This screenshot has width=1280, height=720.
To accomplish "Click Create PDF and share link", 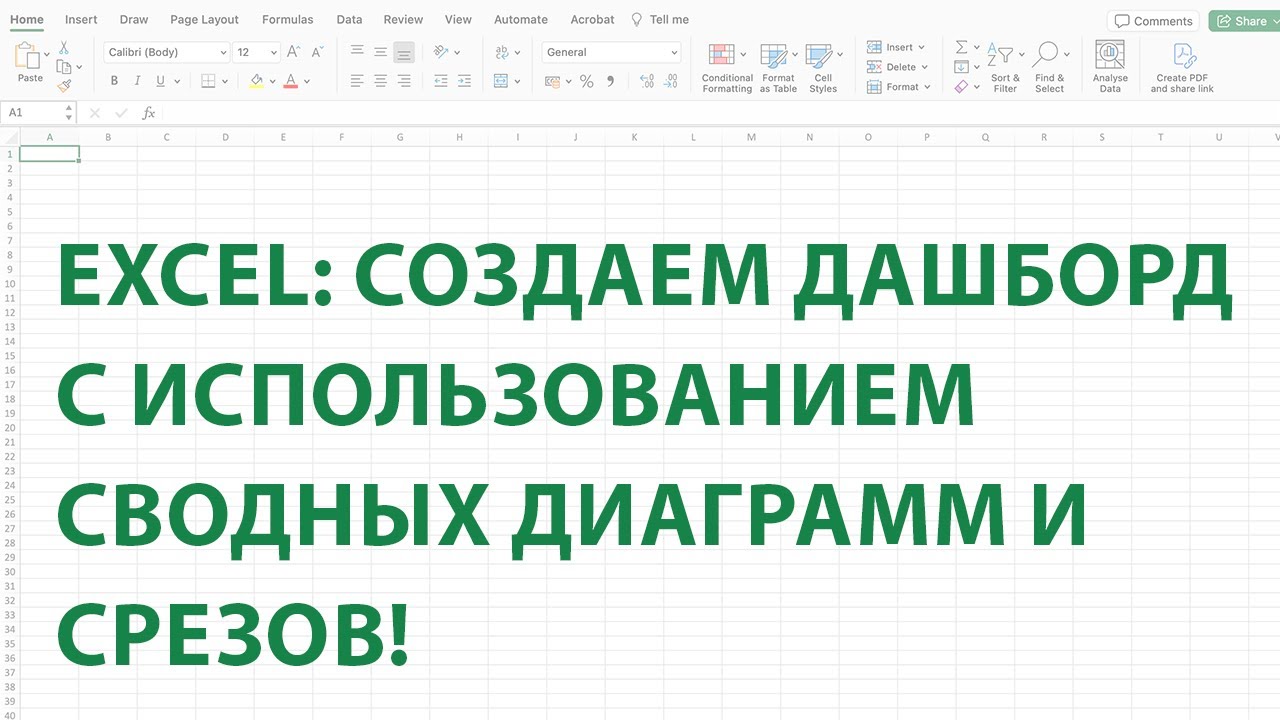I will [x=1182, y=68].
